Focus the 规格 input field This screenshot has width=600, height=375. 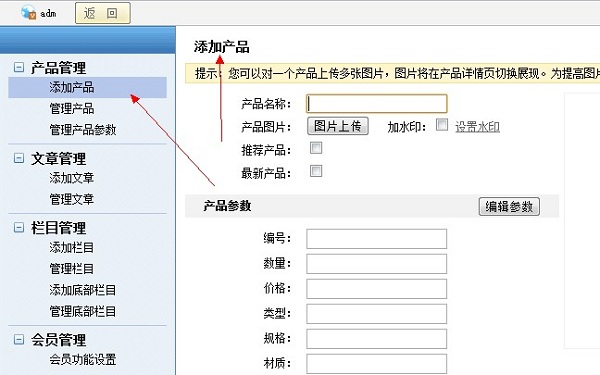377,339
